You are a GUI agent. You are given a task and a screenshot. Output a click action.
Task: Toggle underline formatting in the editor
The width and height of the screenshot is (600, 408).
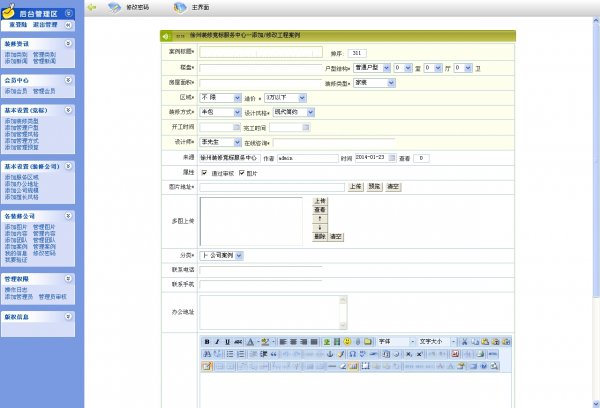227,342
